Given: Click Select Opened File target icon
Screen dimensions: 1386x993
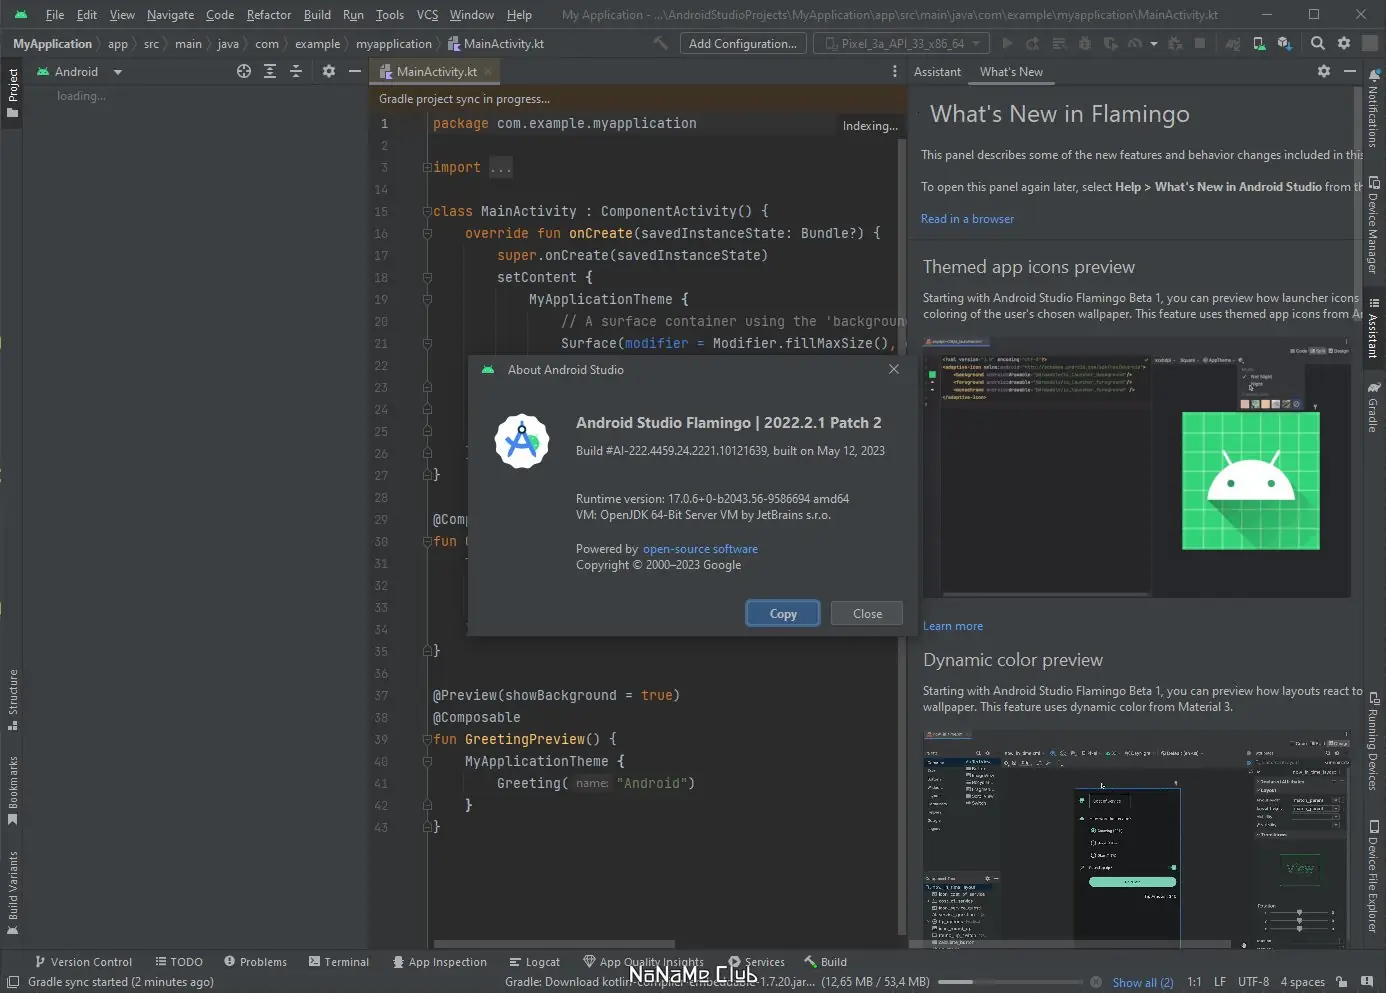Looking at the screenshot, I should (x=244, y=71).
